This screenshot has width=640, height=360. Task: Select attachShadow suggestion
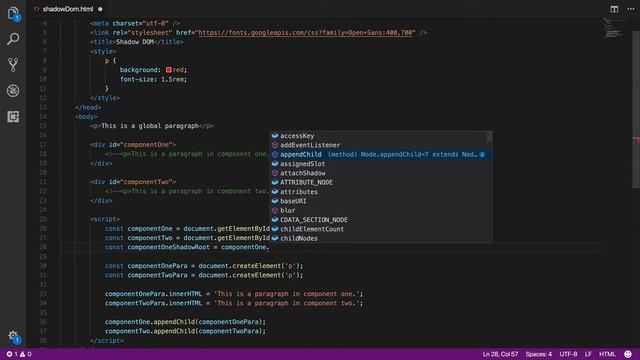point(380,173)
